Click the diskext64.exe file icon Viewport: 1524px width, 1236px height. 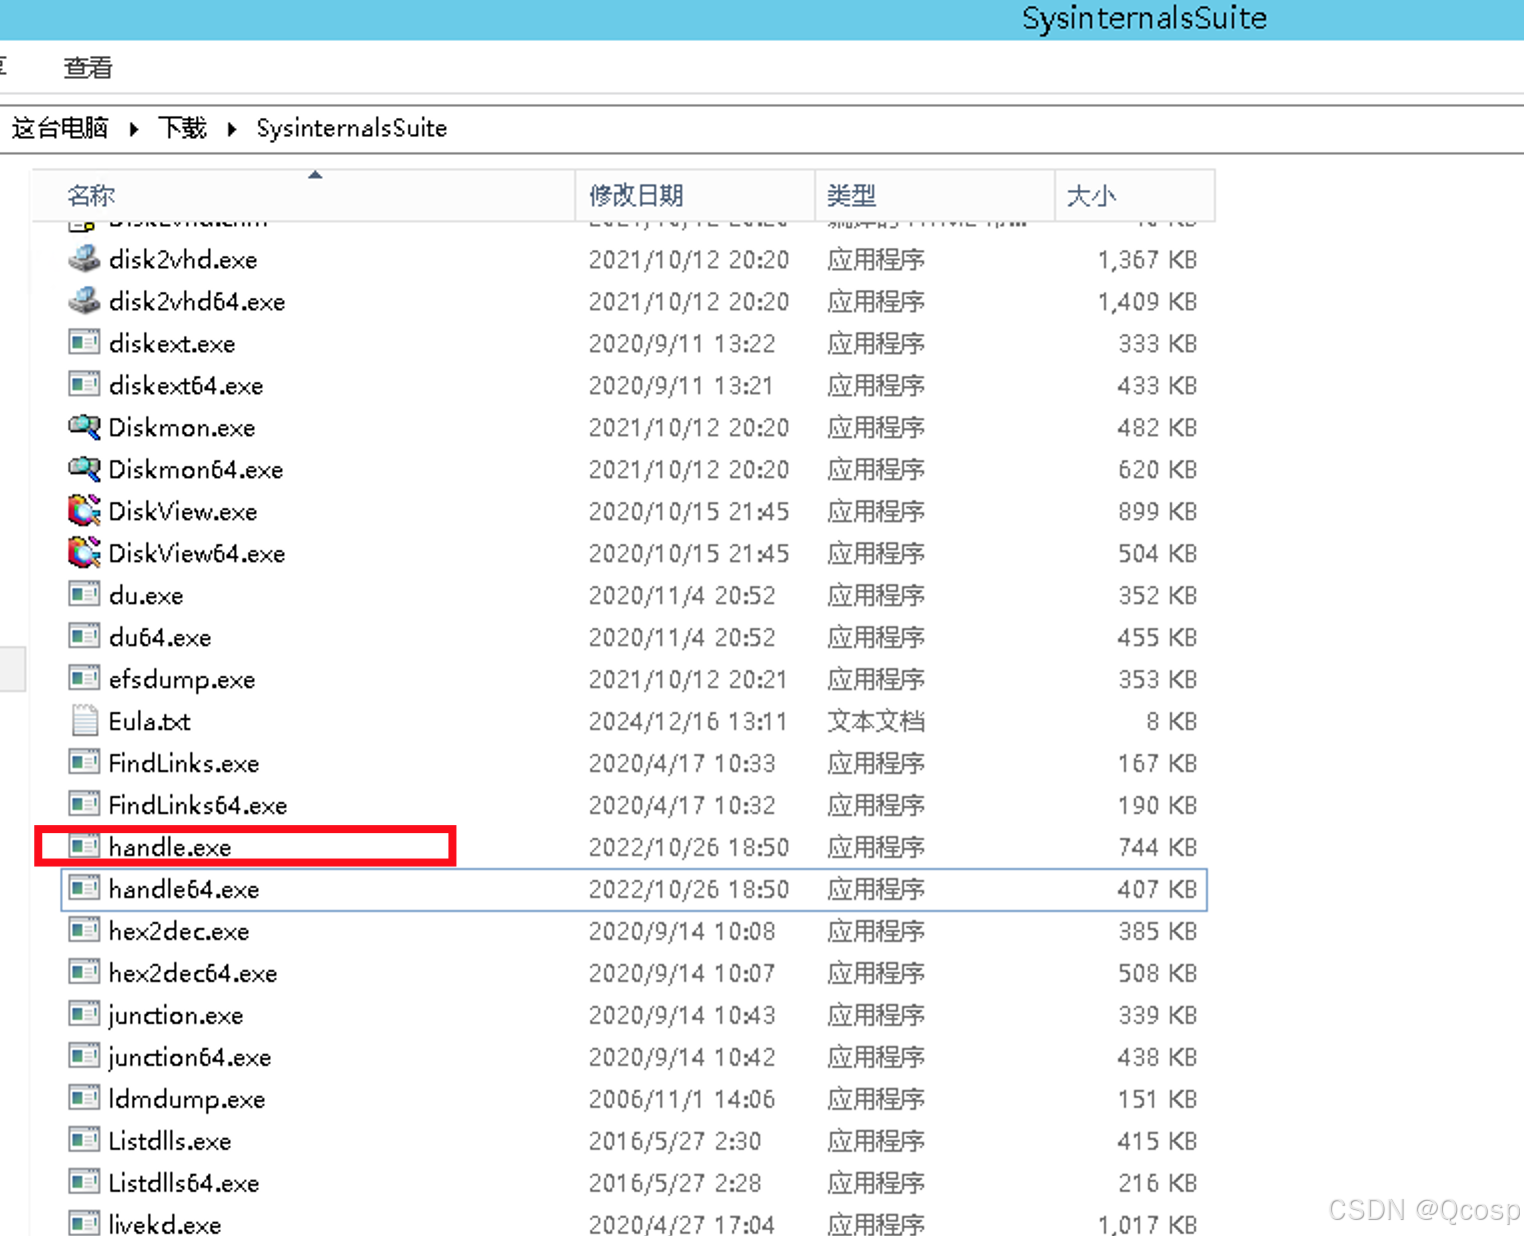click(84, 385)
